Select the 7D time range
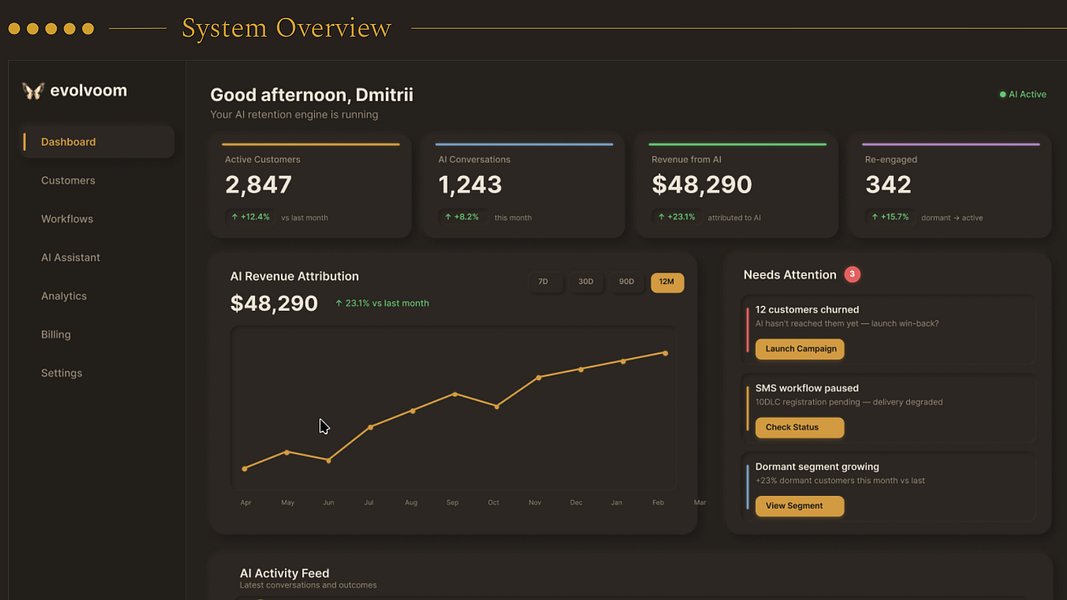The height and width of the screenshot is (600, 1067). point(543,282)
